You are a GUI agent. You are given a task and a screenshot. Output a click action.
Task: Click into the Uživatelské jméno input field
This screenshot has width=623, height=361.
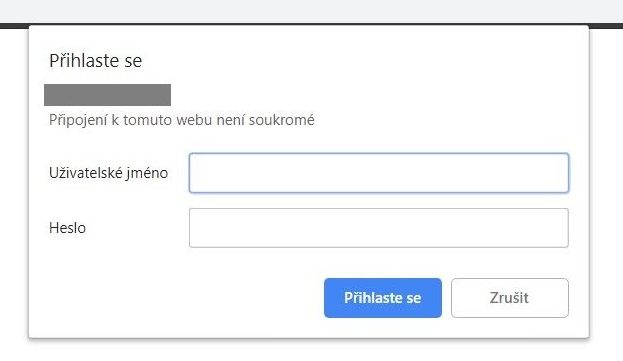click(x=379, y=173)
